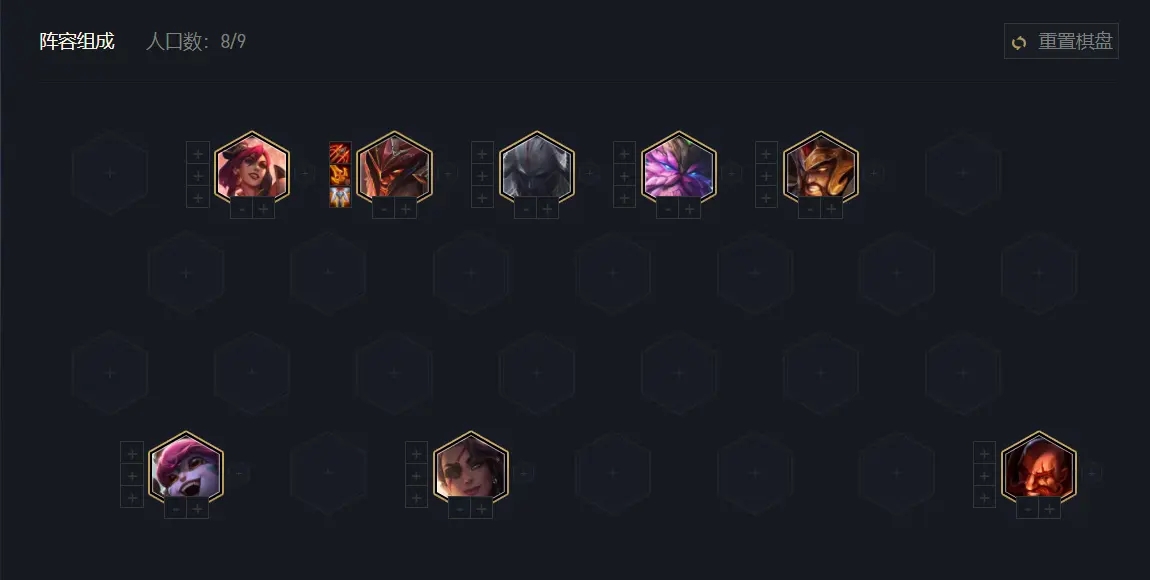Image resolution: width=1150 pixels, height=580 pixels.
Task: Click the red claw slash item icon
Action: [x=340, y=153]
